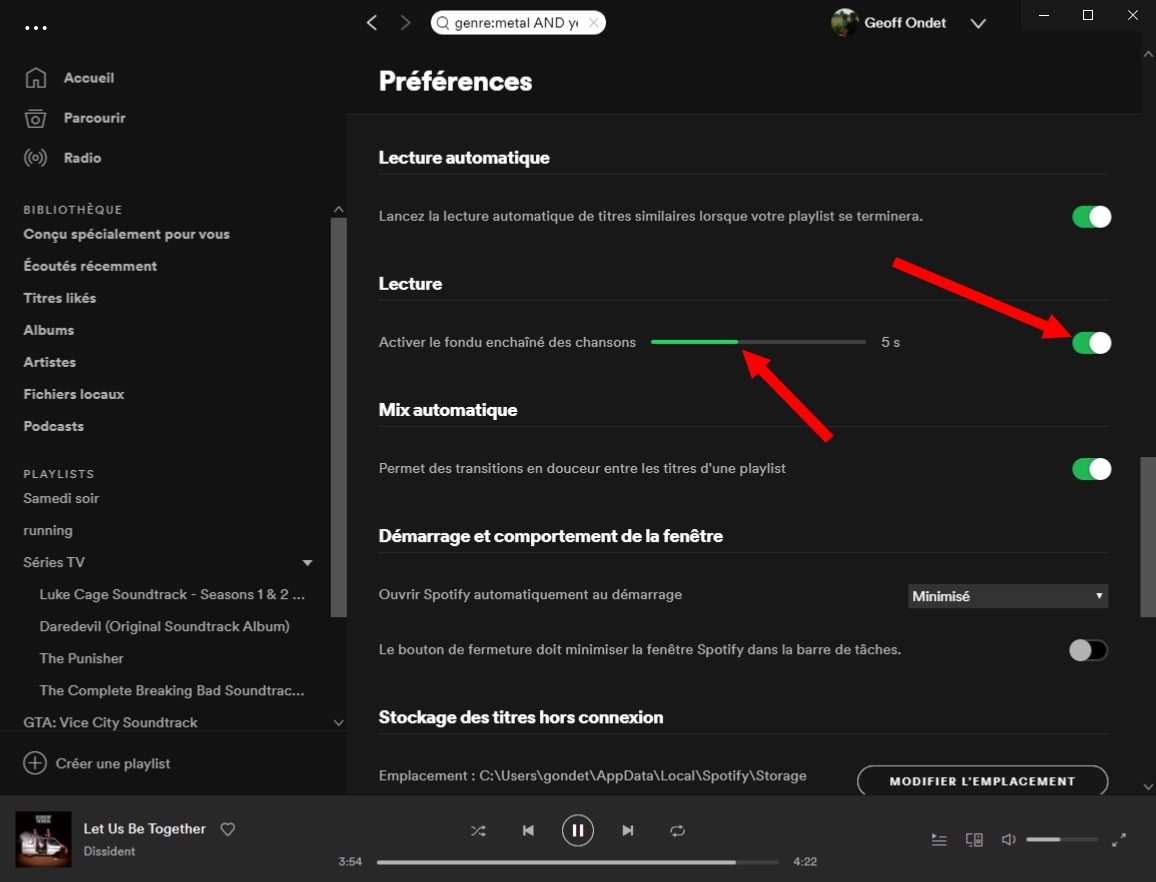The height and width of the screenshot is (882, 1156).
Task: Open Geoff Ondet profile avatar
Action: click(844, 23)
